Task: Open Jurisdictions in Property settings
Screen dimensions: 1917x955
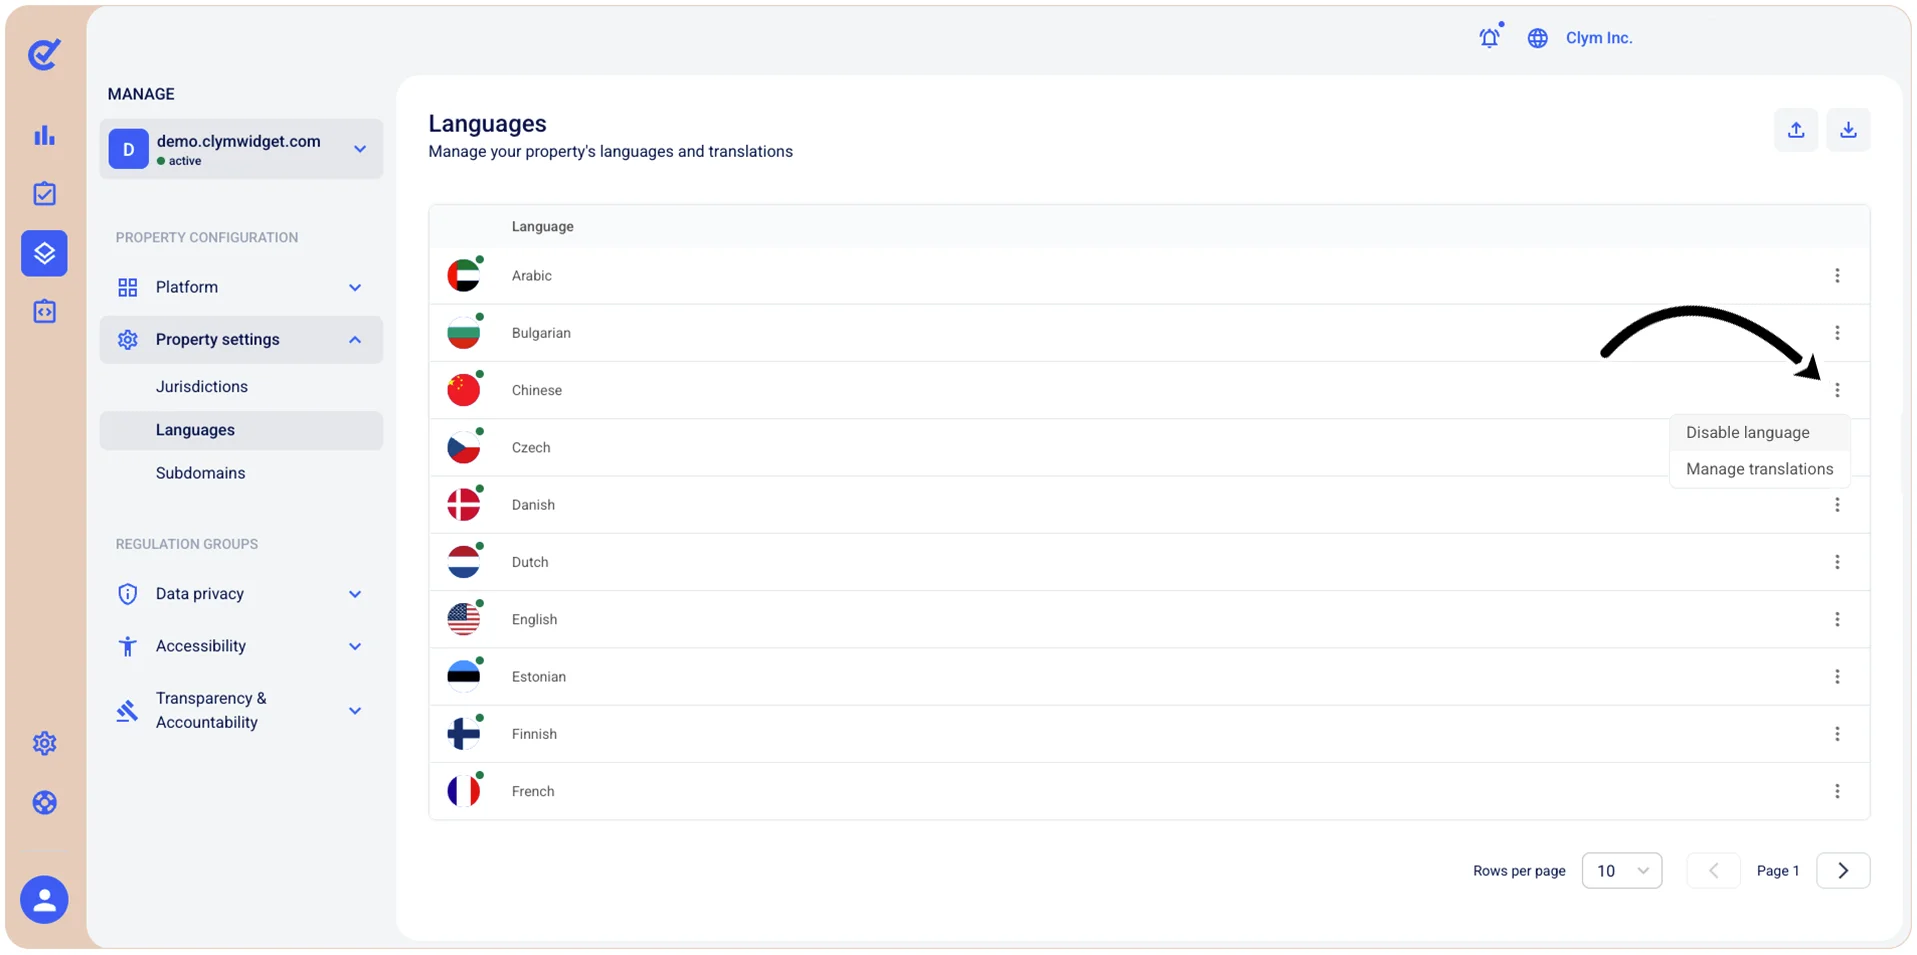Action: pos(202,387)
